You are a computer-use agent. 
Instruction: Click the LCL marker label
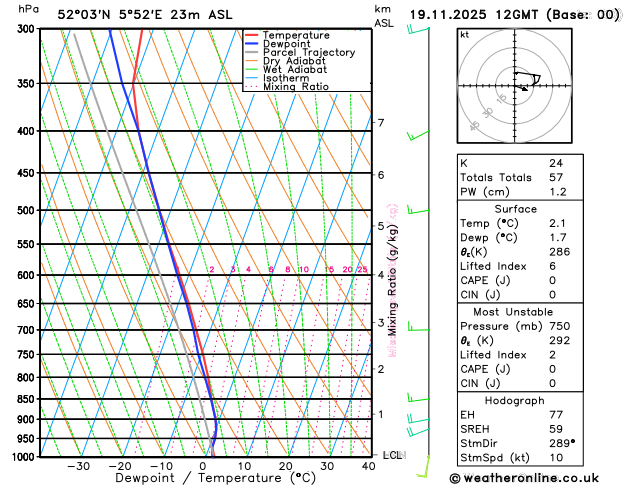coord(394,455)
